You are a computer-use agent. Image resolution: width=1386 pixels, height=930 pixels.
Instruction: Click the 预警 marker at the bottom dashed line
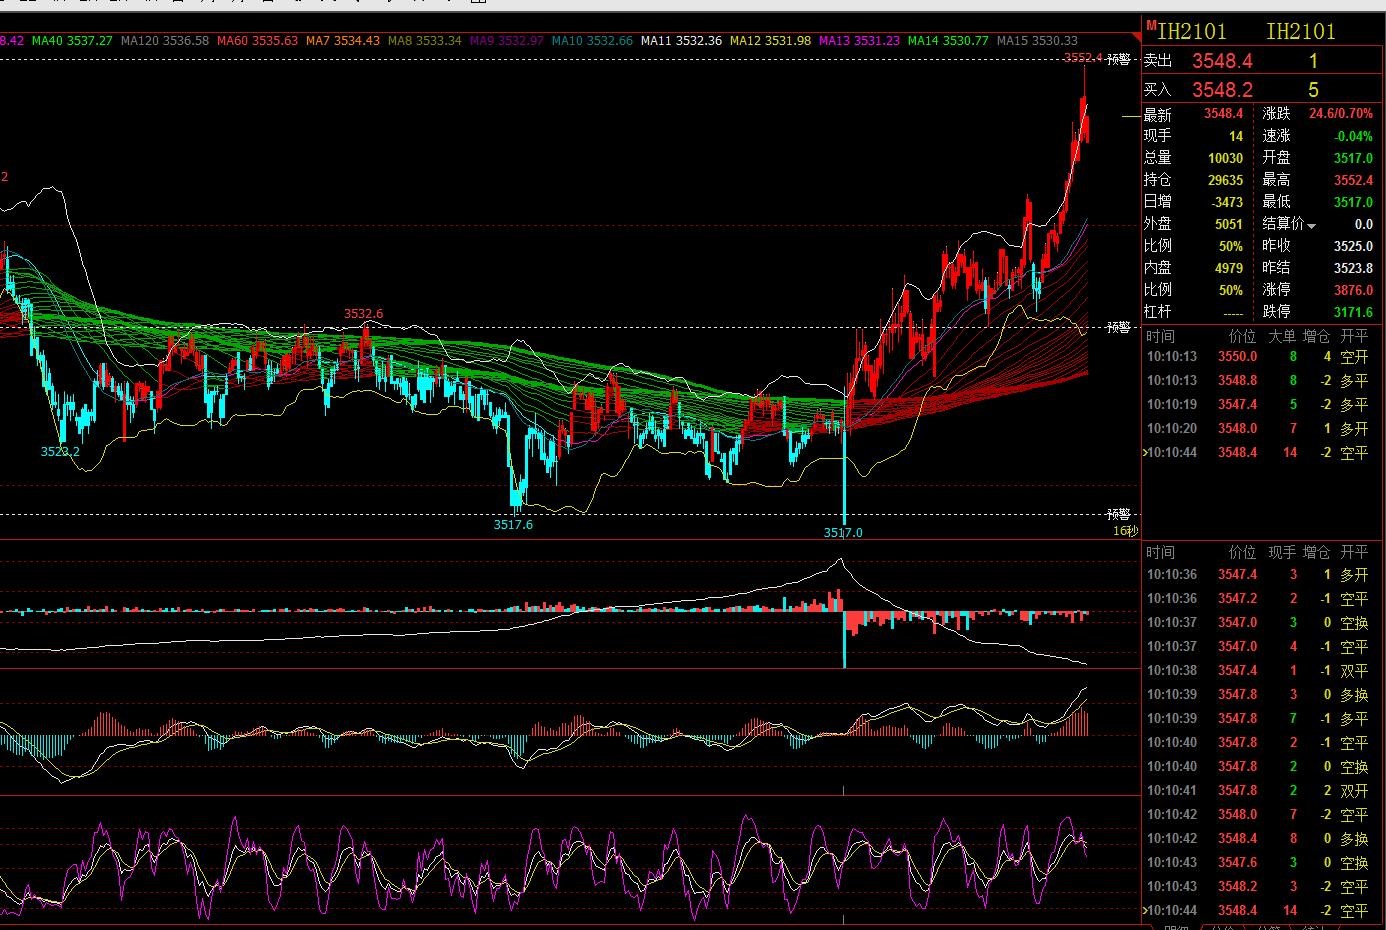click(1118, 514)
